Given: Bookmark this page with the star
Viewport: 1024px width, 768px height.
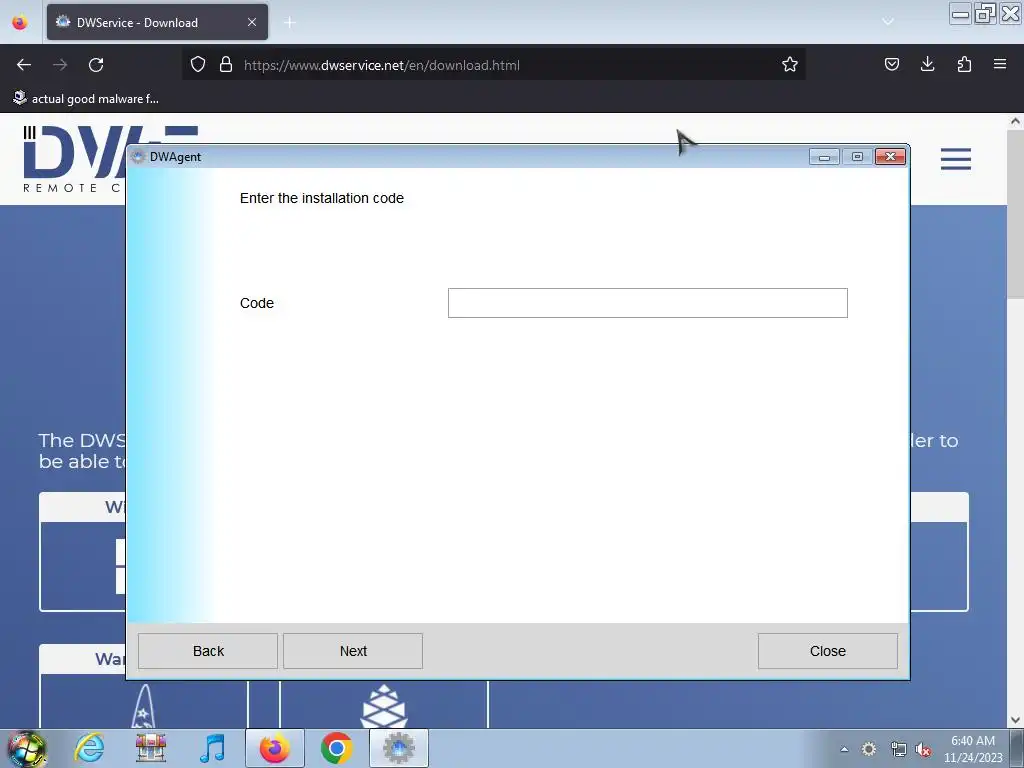Looking at the screenshot, I should pos(790,65).
